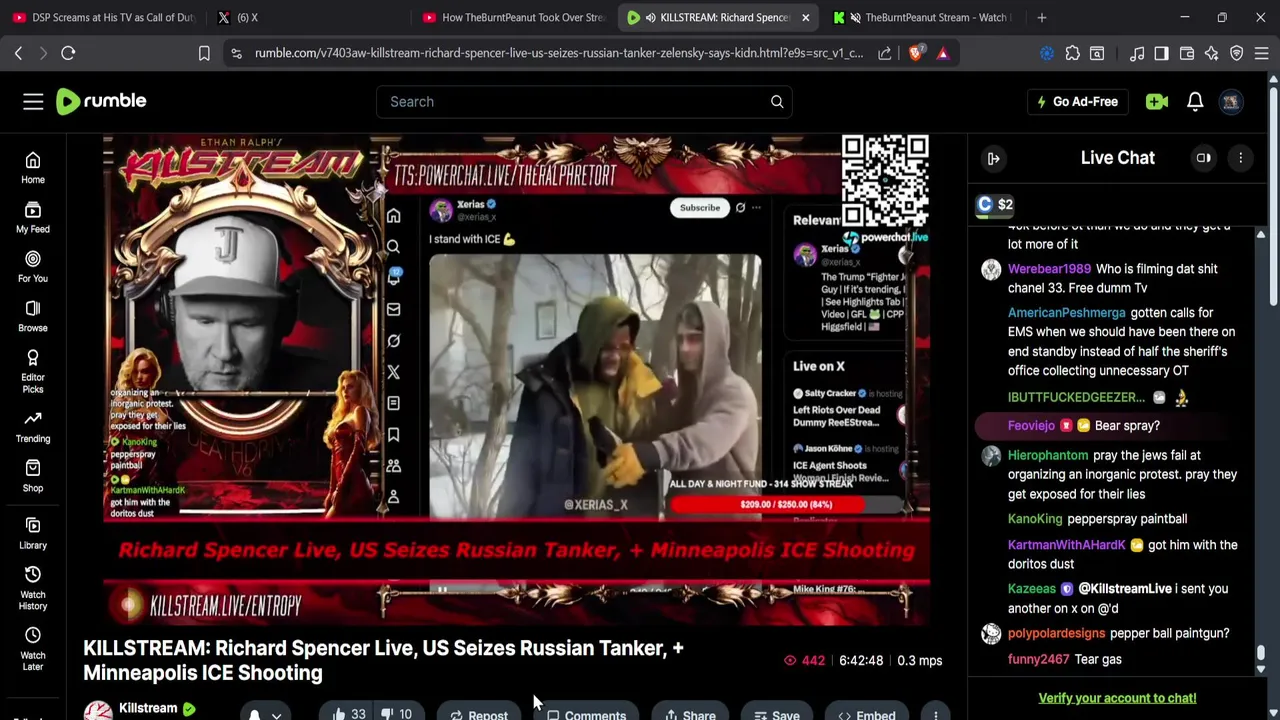The width and height of the screenshot is (1280, 720).
Task: Click the Brave wallet icon in toolbar
Action: [1187, 53]
